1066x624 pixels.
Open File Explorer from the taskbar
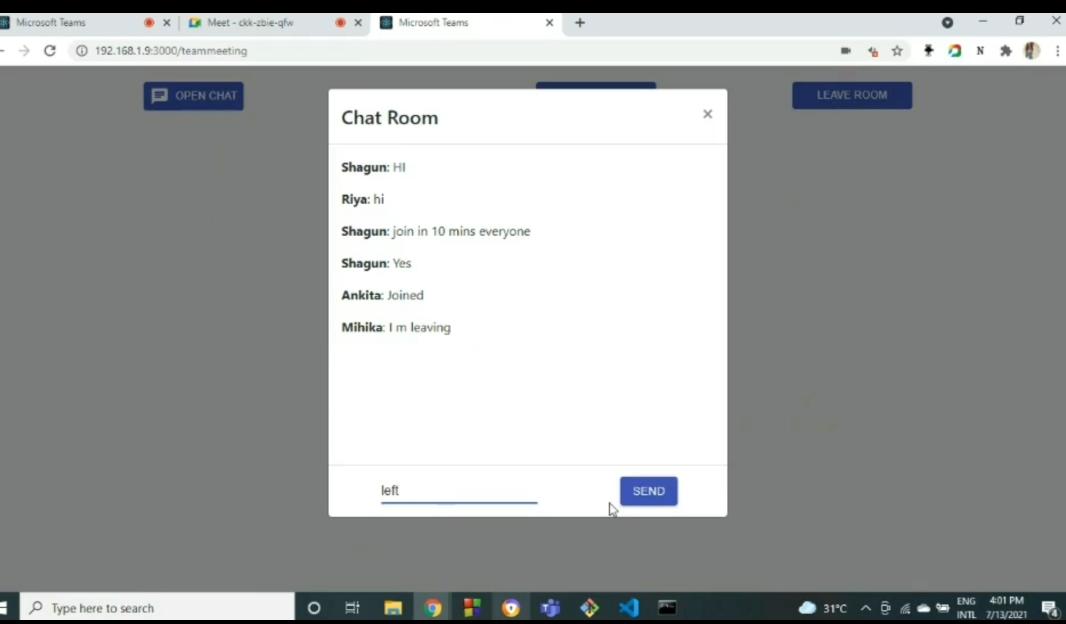point(393,607)
